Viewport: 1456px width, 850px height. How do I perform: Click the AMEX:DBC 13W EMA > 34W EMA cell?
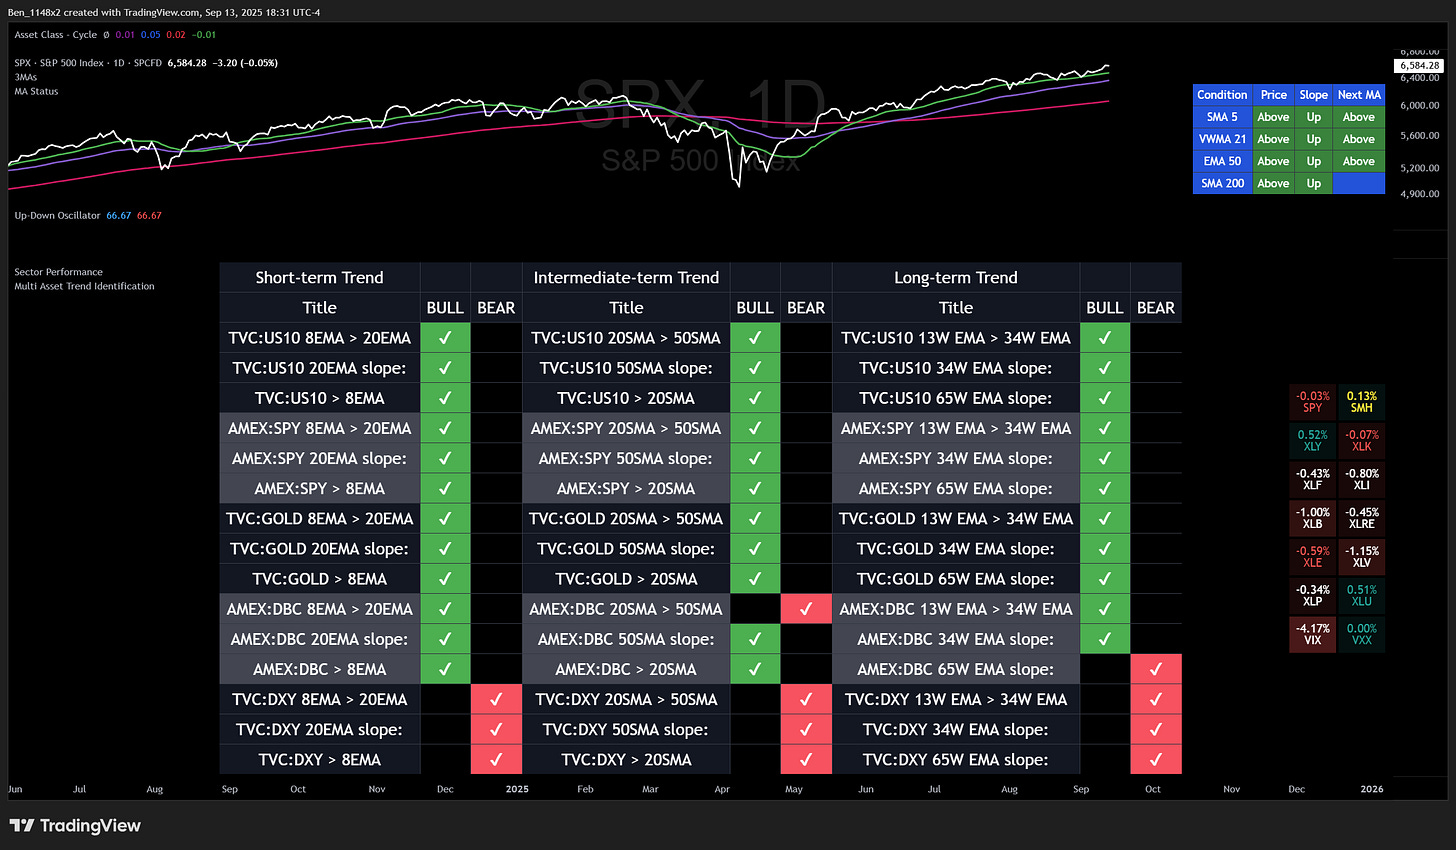tap(956, 609)
